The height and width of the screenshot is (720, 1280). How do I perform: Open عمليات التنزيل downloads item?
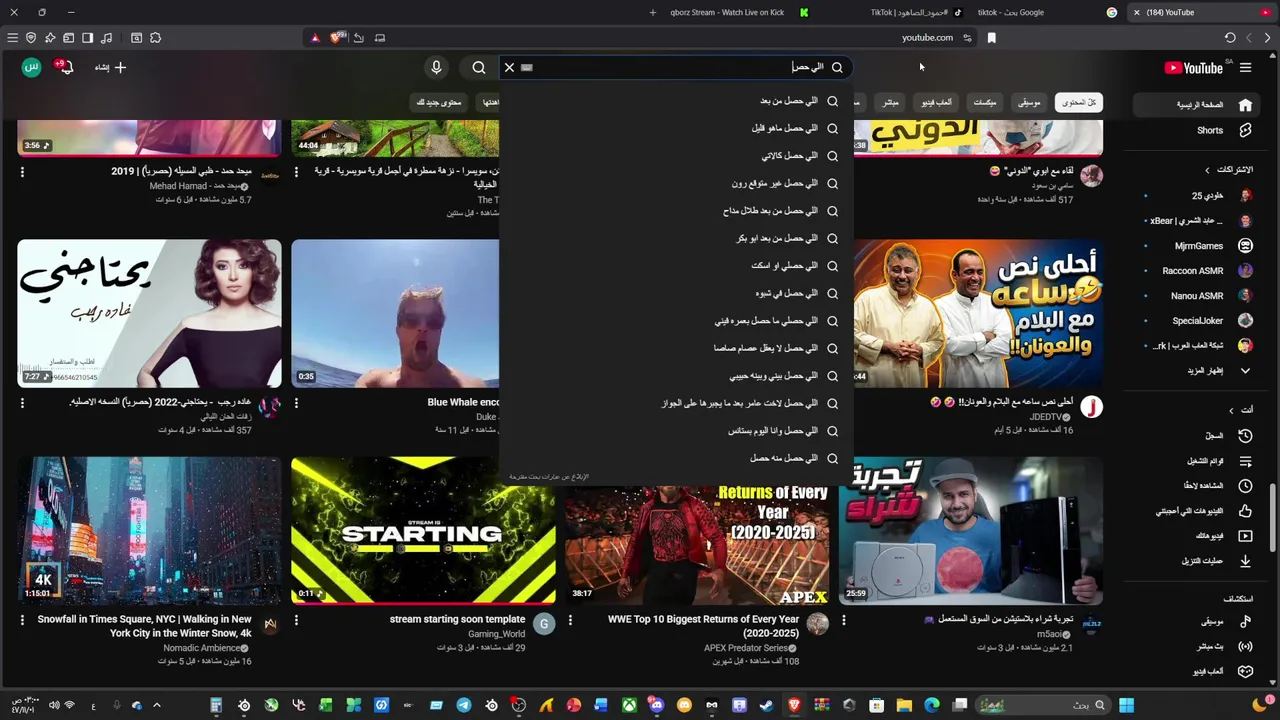[1197, 561]
